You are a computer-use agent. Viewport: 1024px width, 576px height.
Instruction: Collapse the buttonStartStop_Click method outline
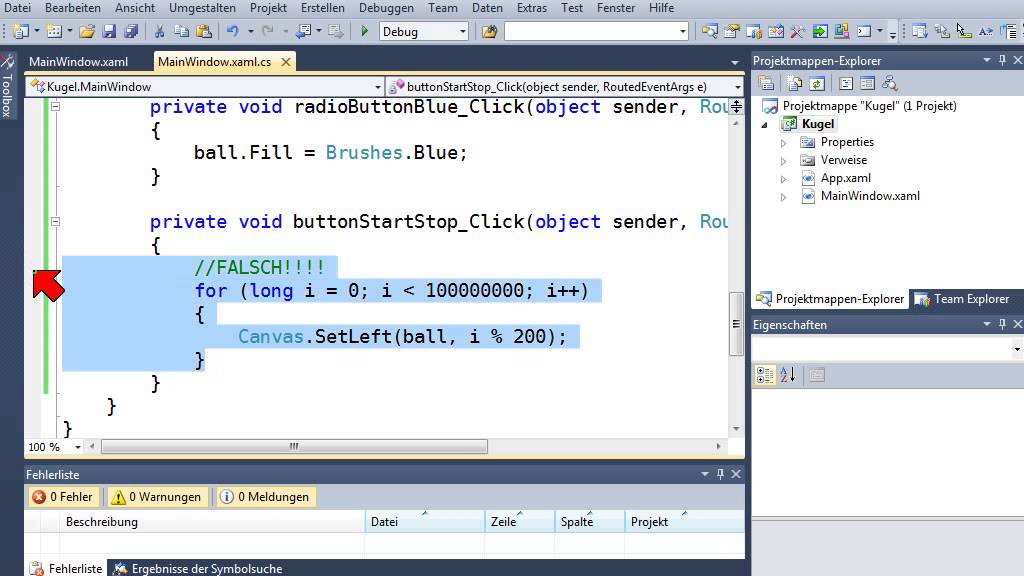56,221
